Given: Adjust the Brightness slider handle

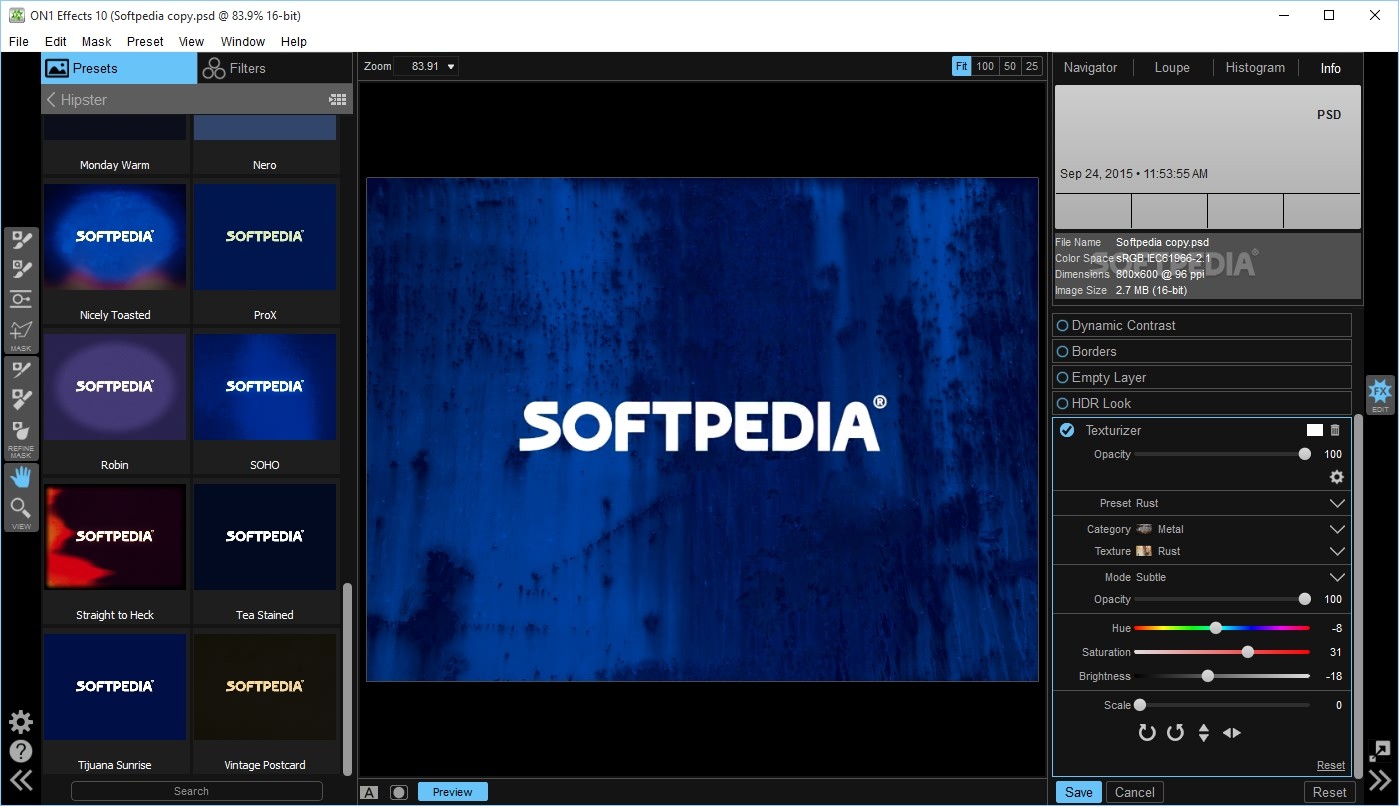Looking at the screenshot, I should [1208, 676].
